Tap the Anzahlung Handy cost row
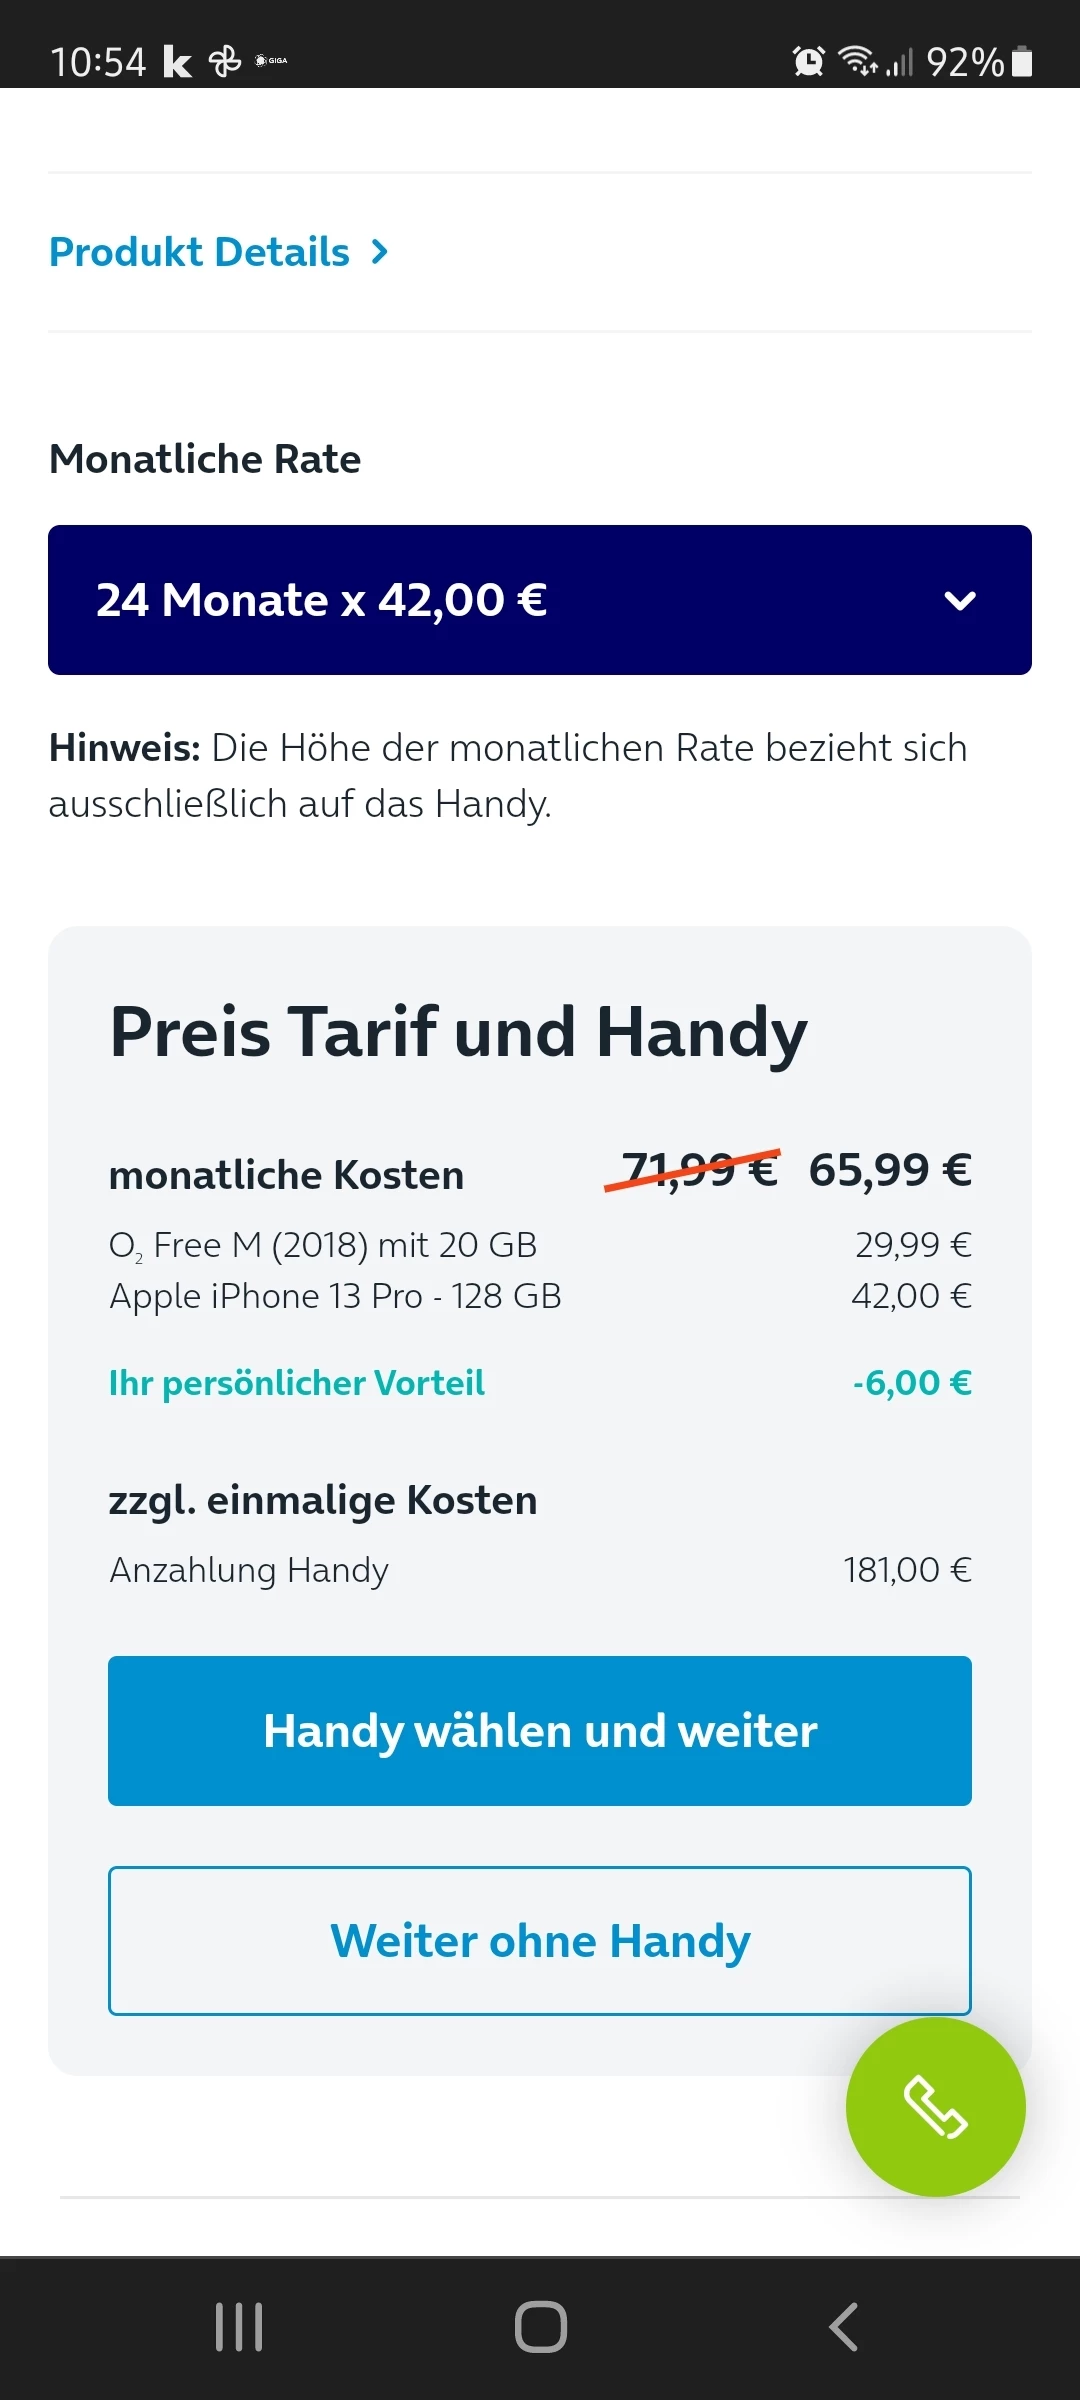The image size is (1080, 2400). [x=249, y=1570]
